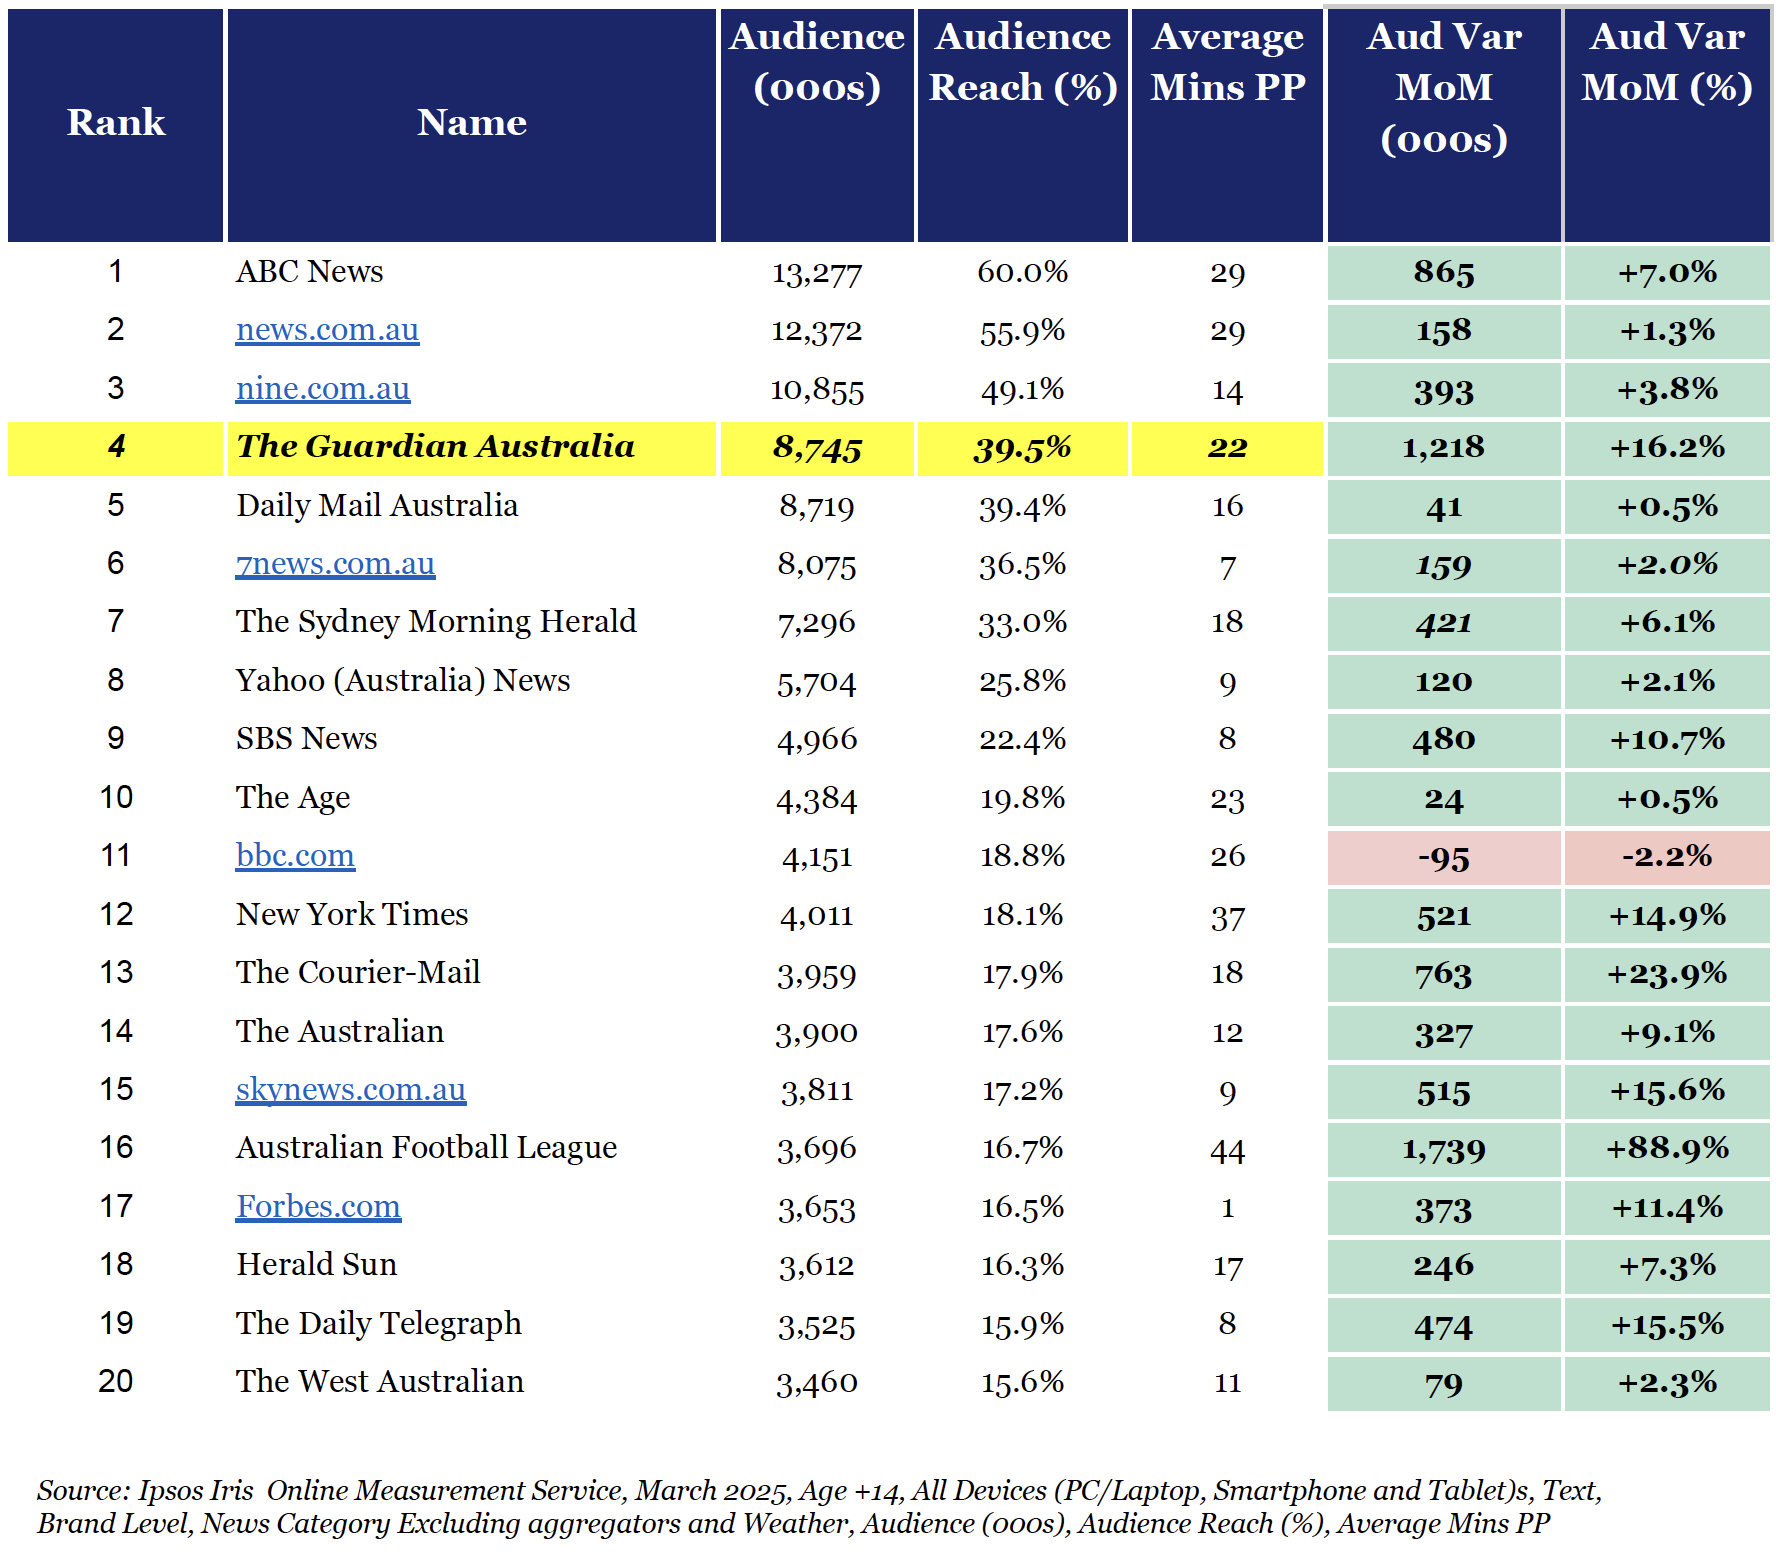
Task: Select the Aud Var MoM (%) header
Action: [x=1667, y=125]
